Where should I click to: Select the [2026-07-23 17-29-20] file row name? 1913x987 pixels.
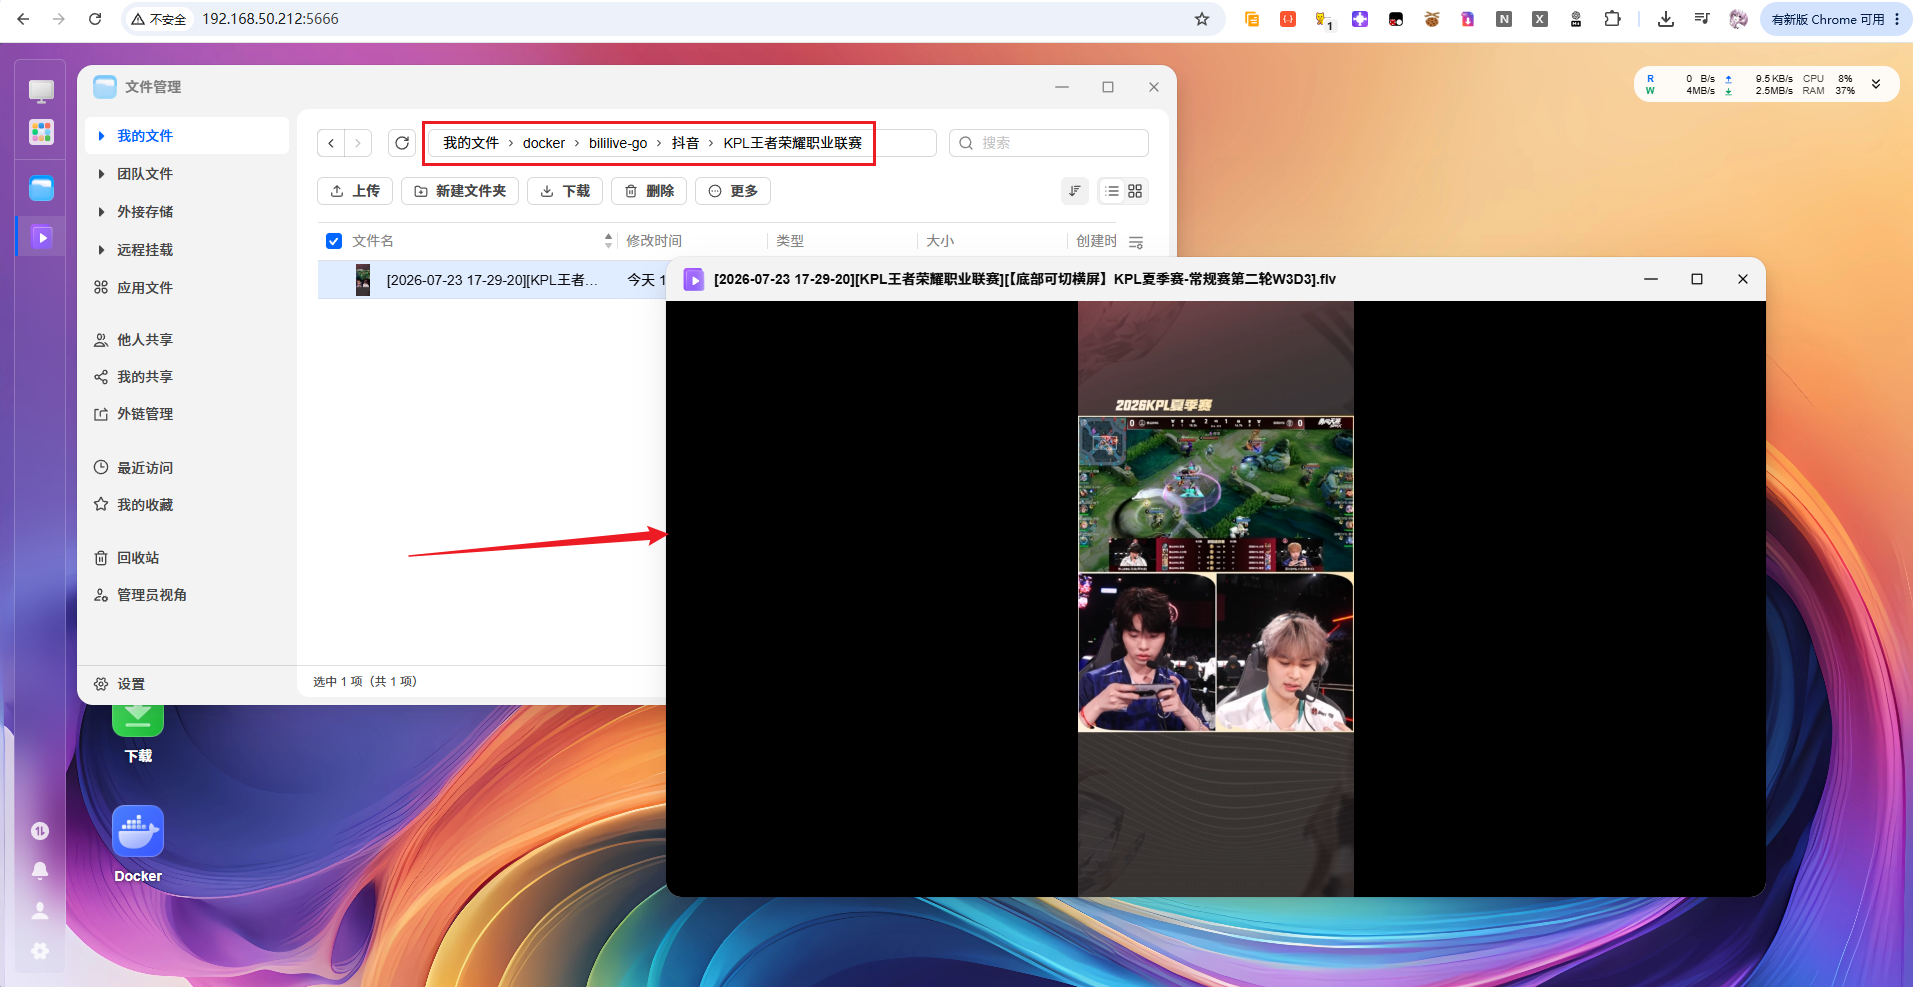click(x=492, y=280)
